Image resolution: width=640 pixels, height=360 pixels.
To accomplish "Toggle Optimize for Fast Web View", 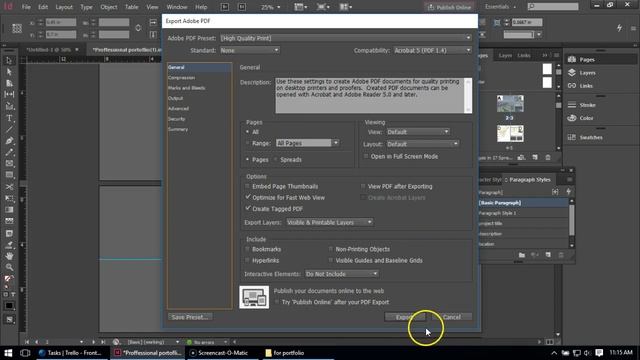I will (248, 197).
